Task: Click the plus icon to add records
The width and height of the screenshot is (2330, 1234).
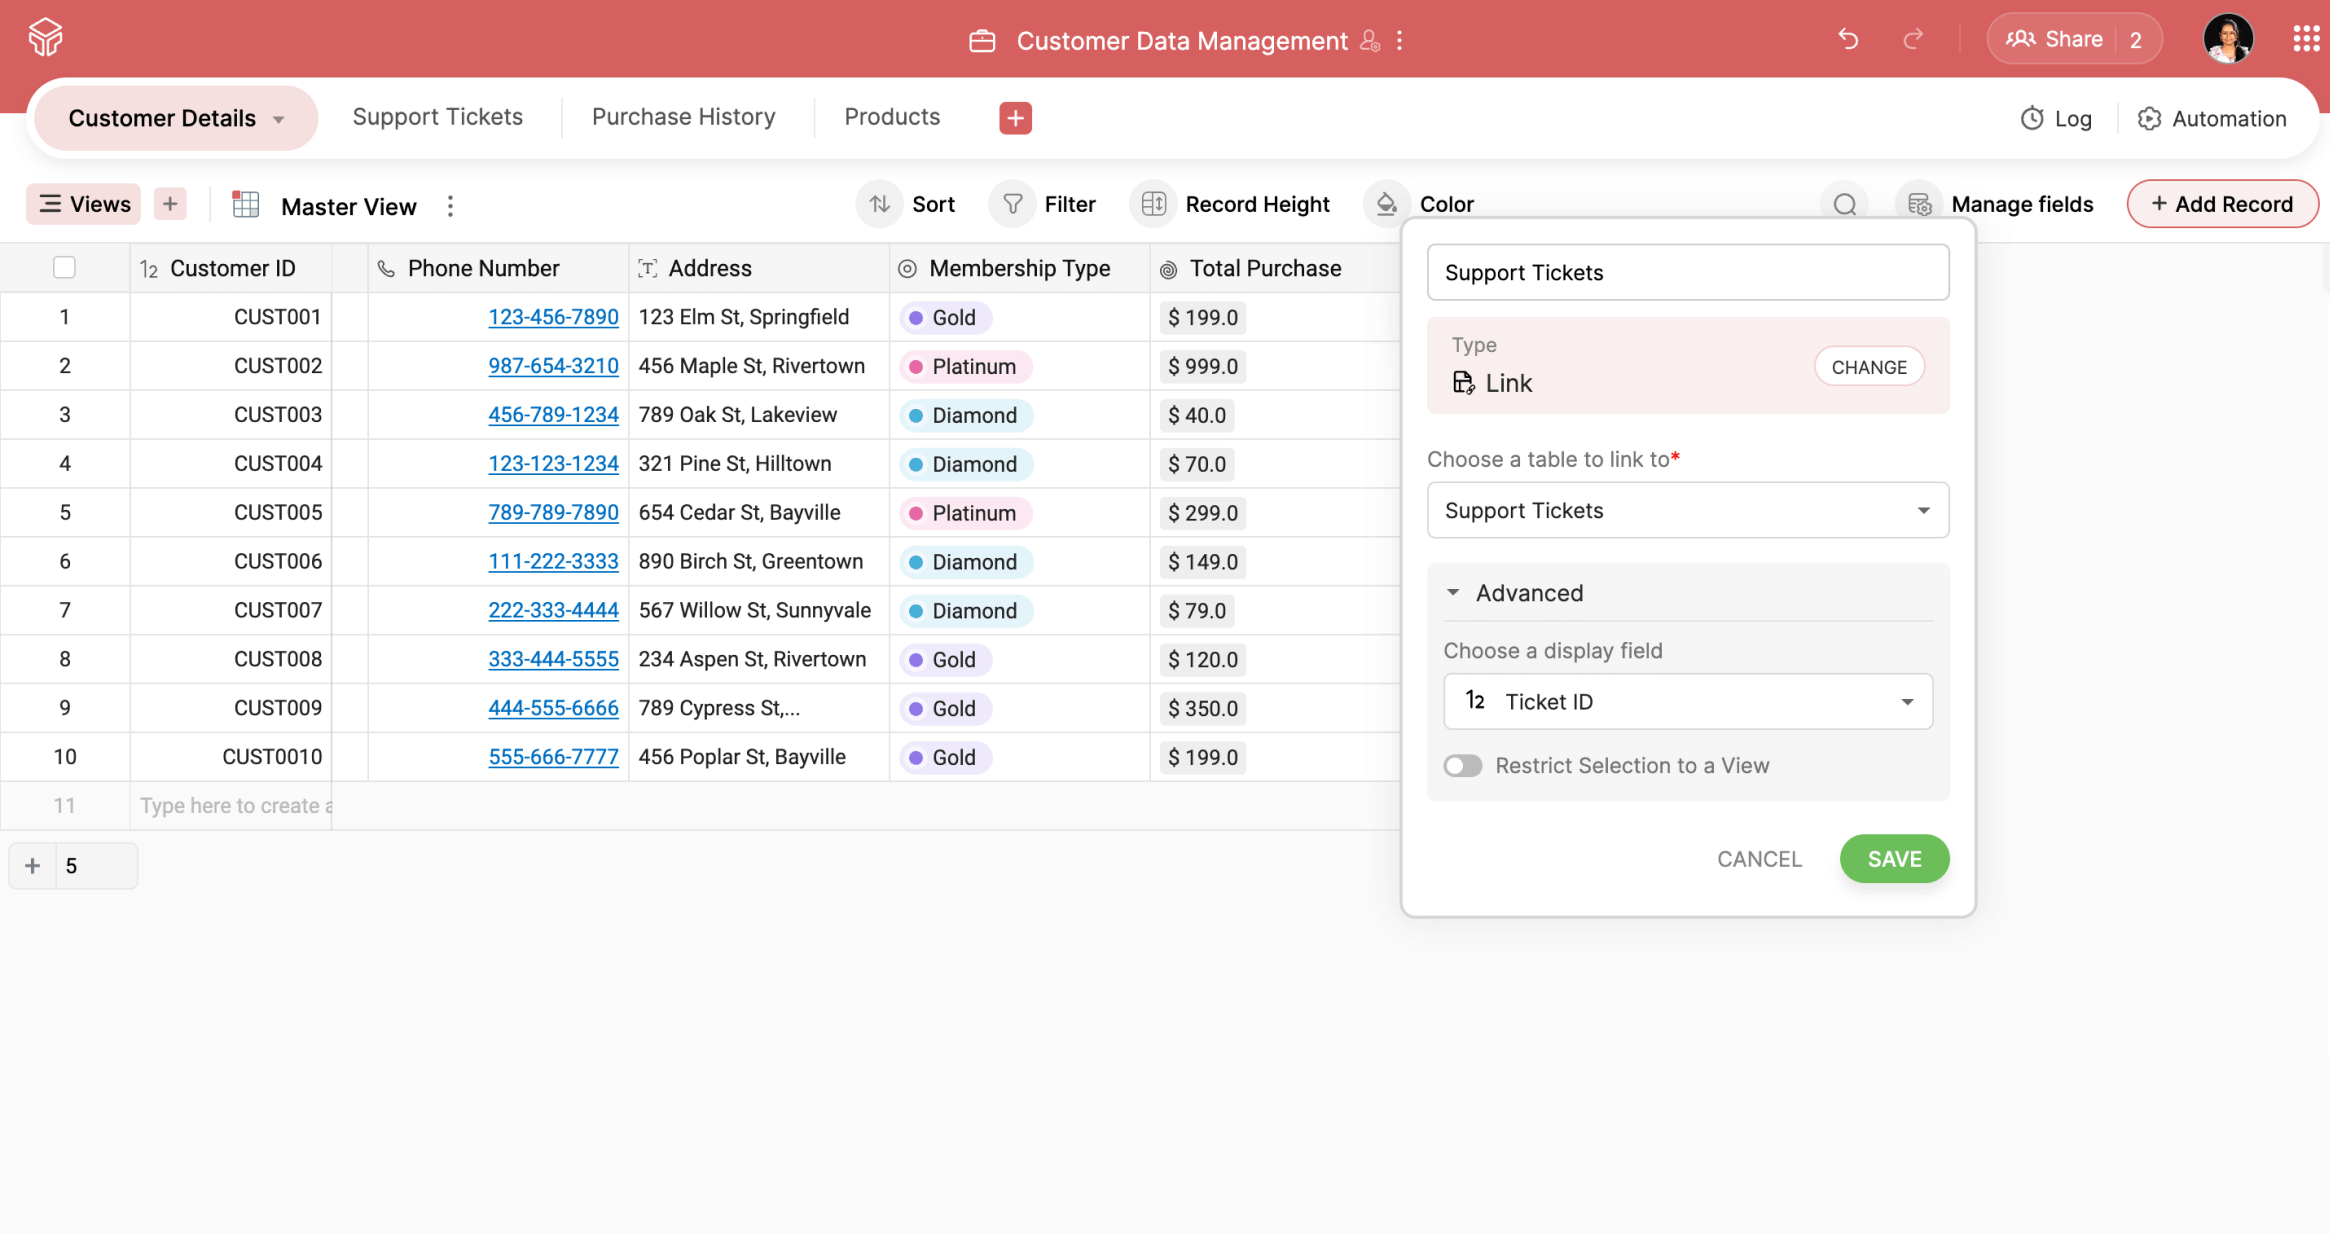Action: pyautogui.click(x=33, y=866)
